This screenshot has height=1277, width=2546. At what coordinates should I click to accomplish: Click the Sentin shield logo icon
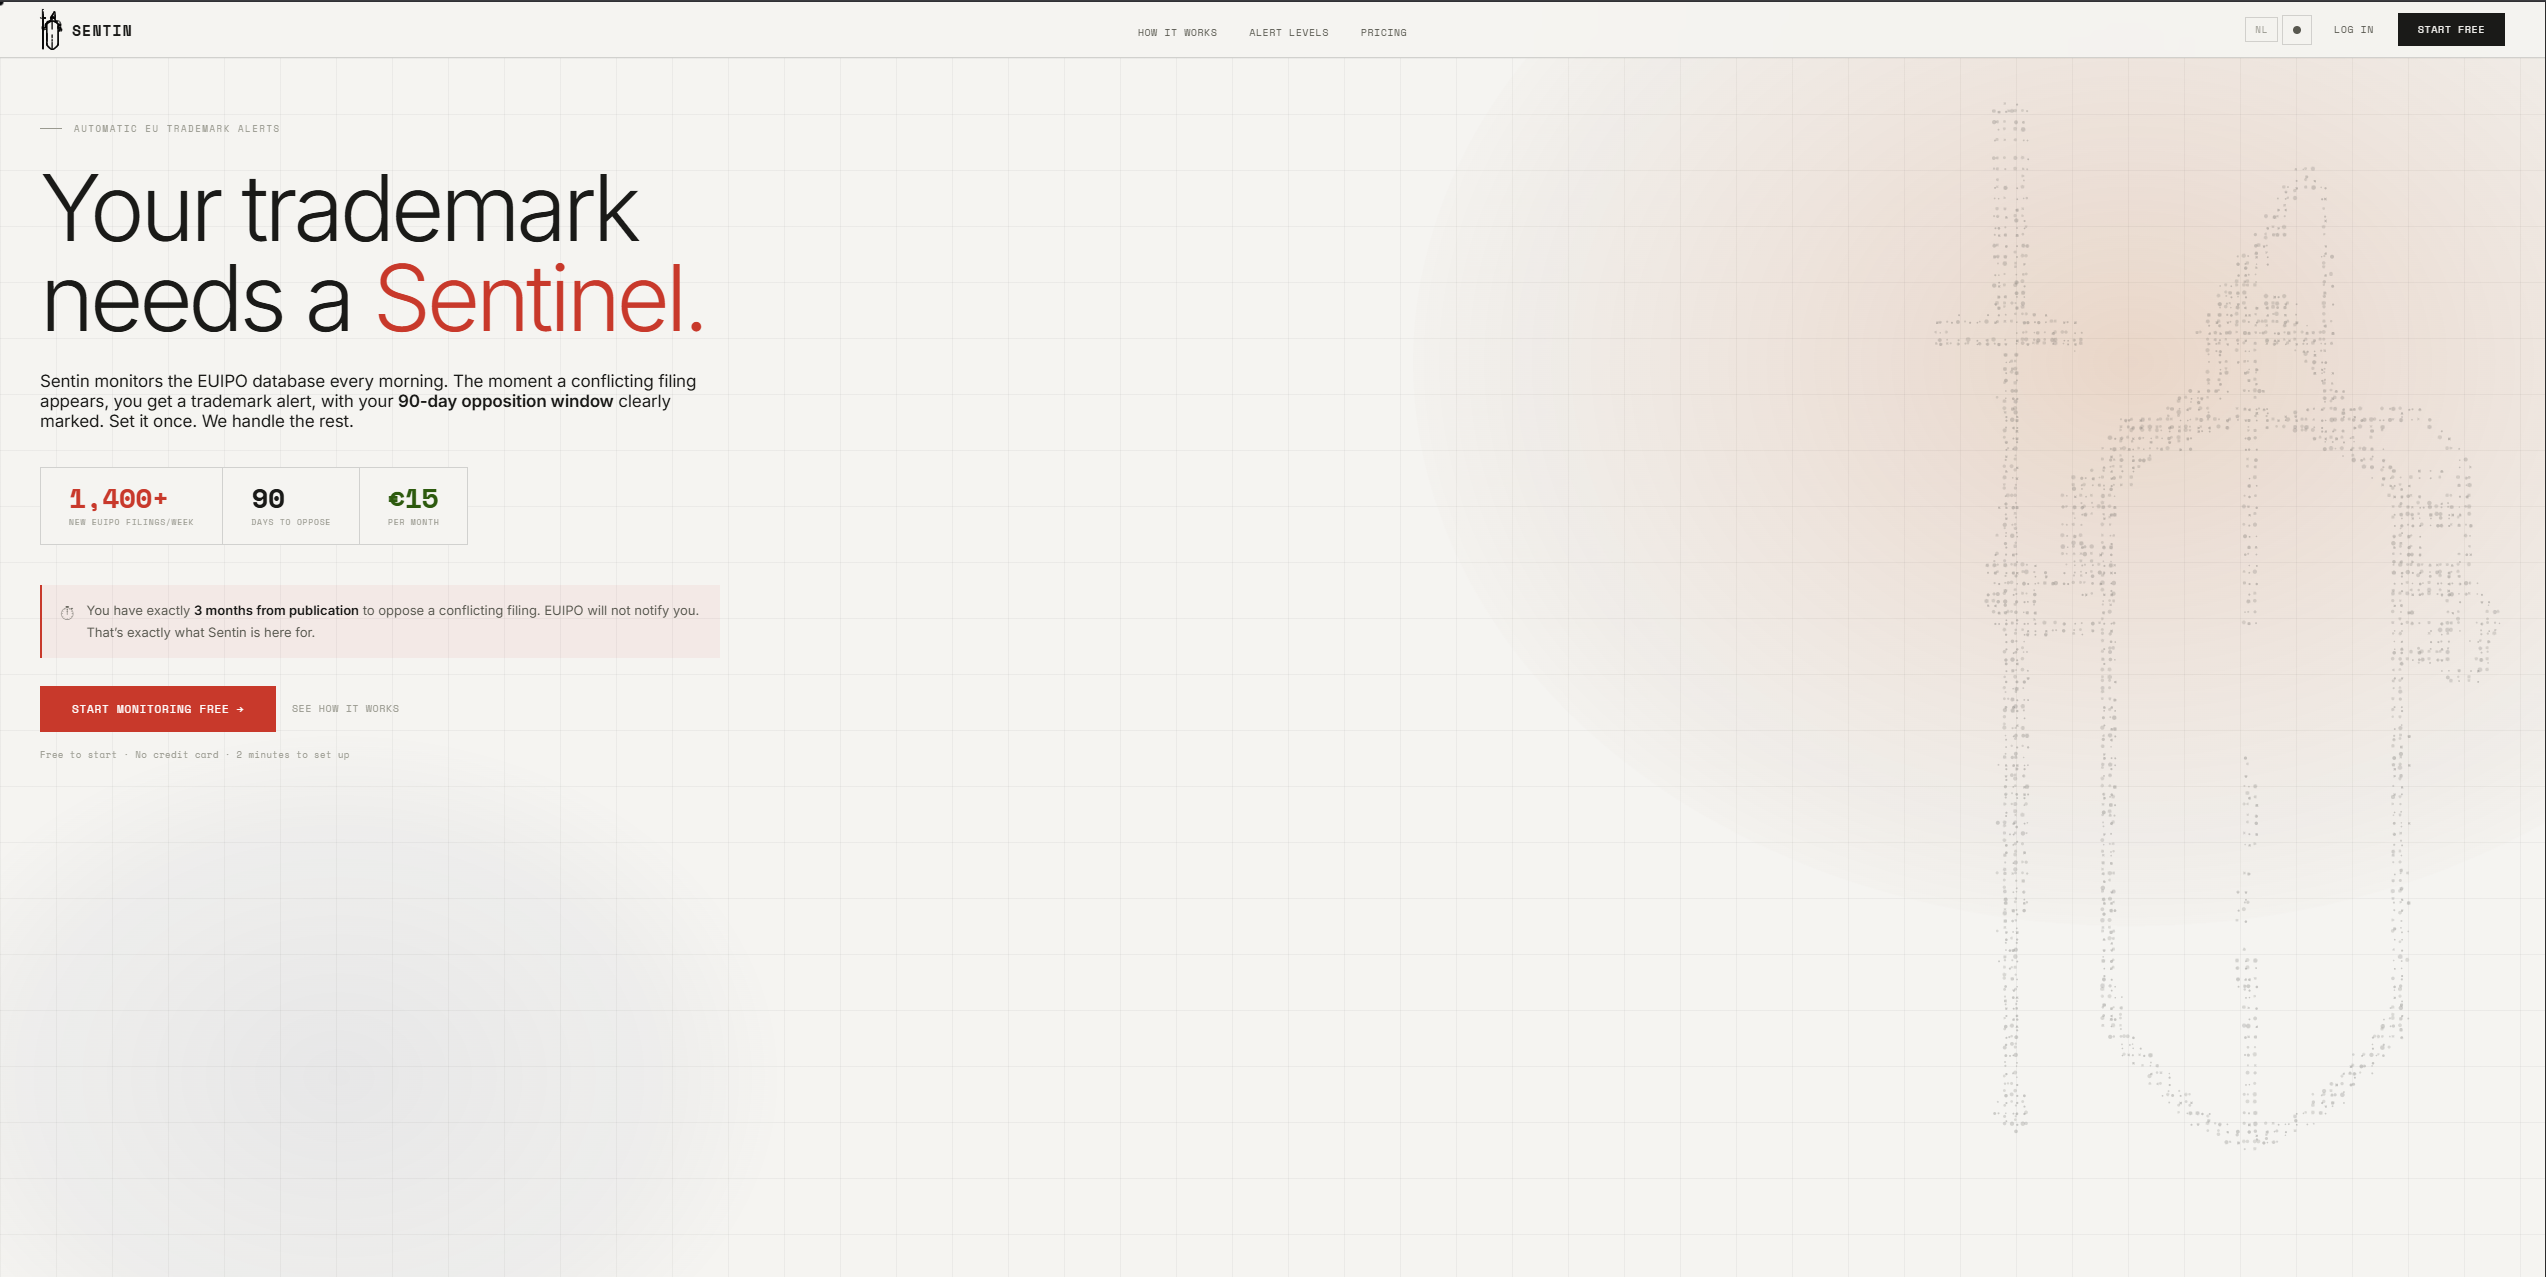pyautogui.click(x=51, y=30)
